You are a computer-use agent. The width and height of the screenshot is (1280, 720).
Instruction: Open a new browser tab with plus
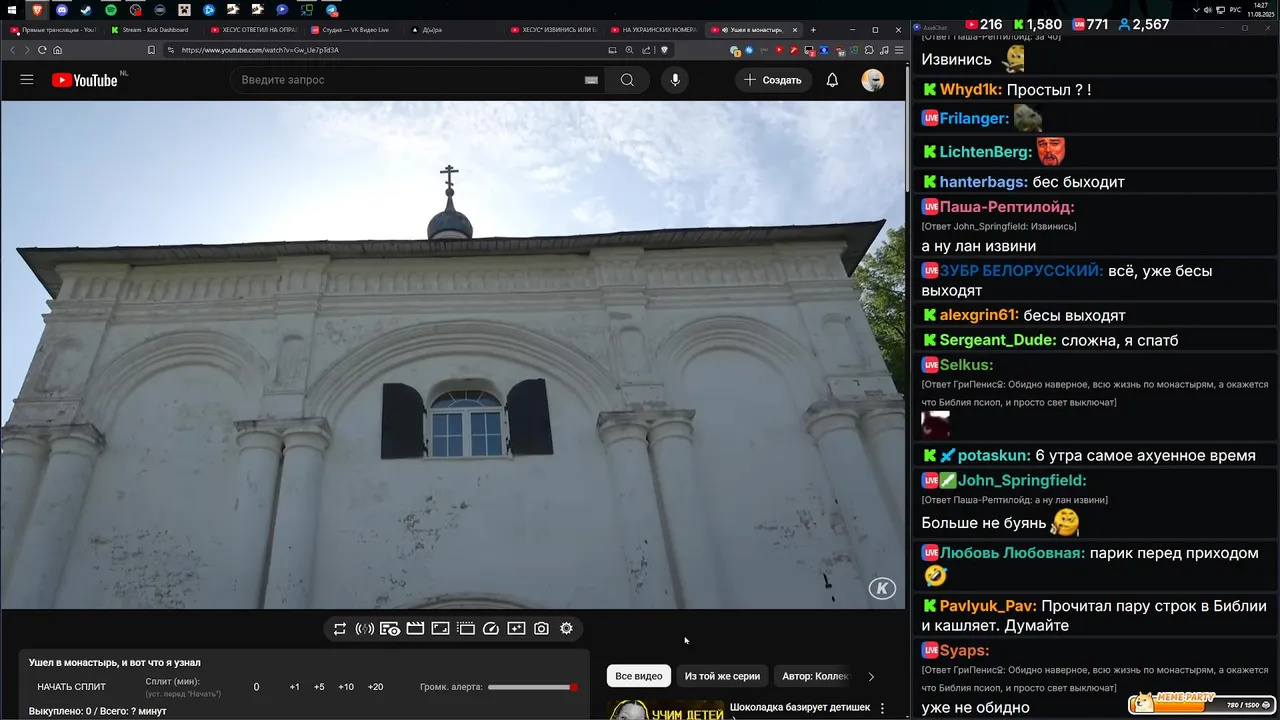pyautogui.click(x=813, y=30)
